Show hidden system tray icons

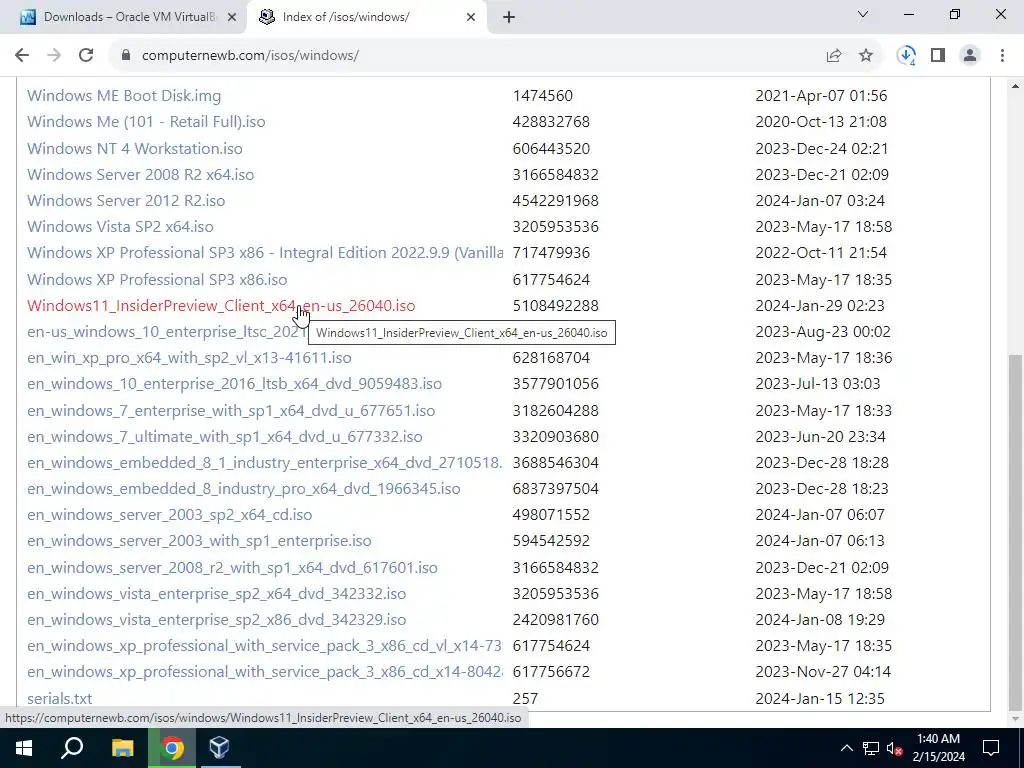(x=846, y=748)
